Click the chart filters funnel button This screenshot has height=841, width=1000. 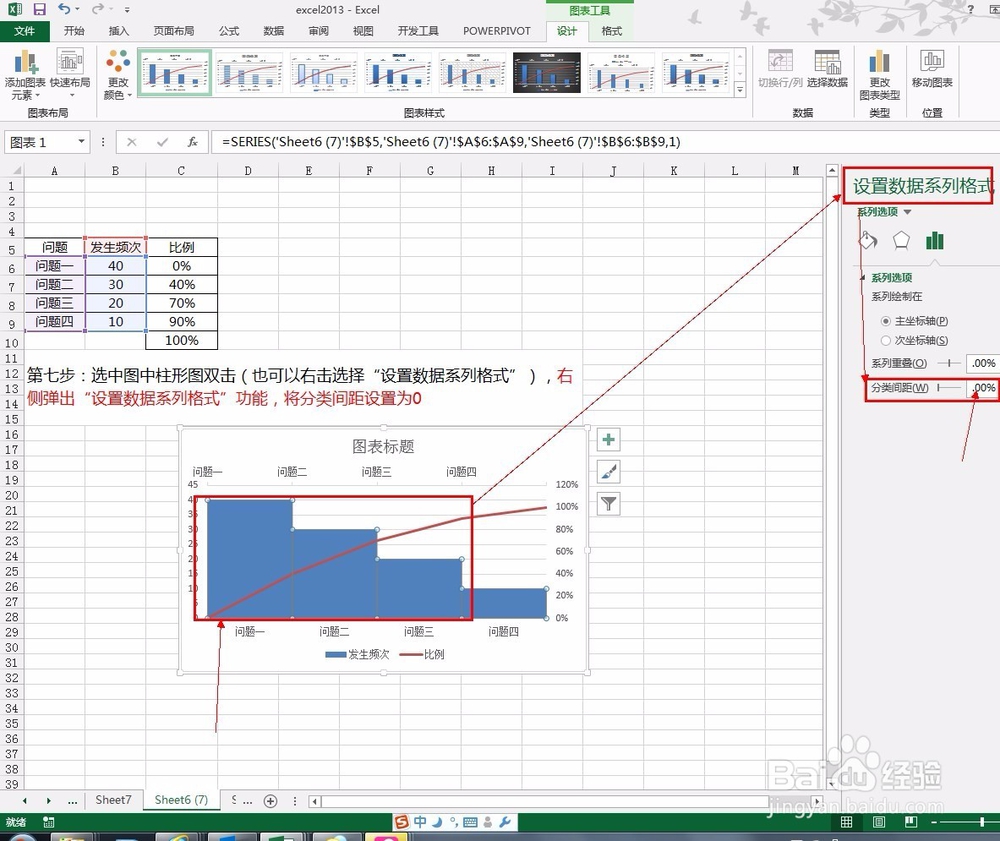pyautogui.click(x=608, y=504)
